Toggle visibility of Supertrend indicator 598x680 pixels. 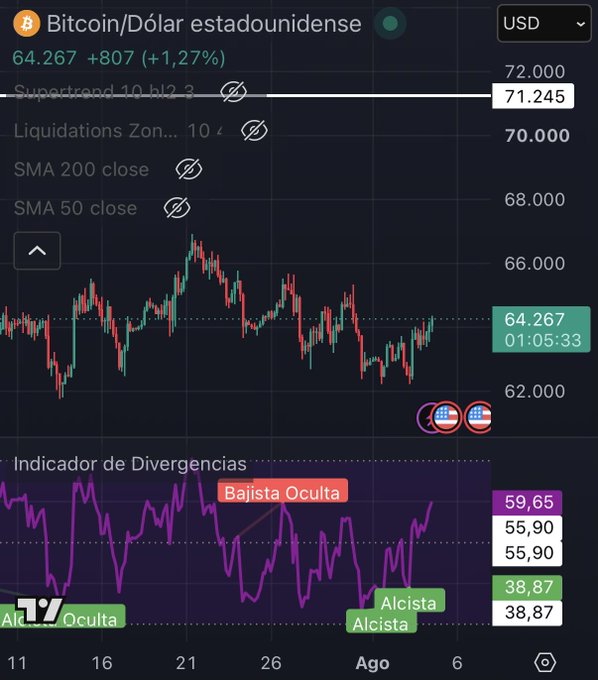(x=233, y=92)
